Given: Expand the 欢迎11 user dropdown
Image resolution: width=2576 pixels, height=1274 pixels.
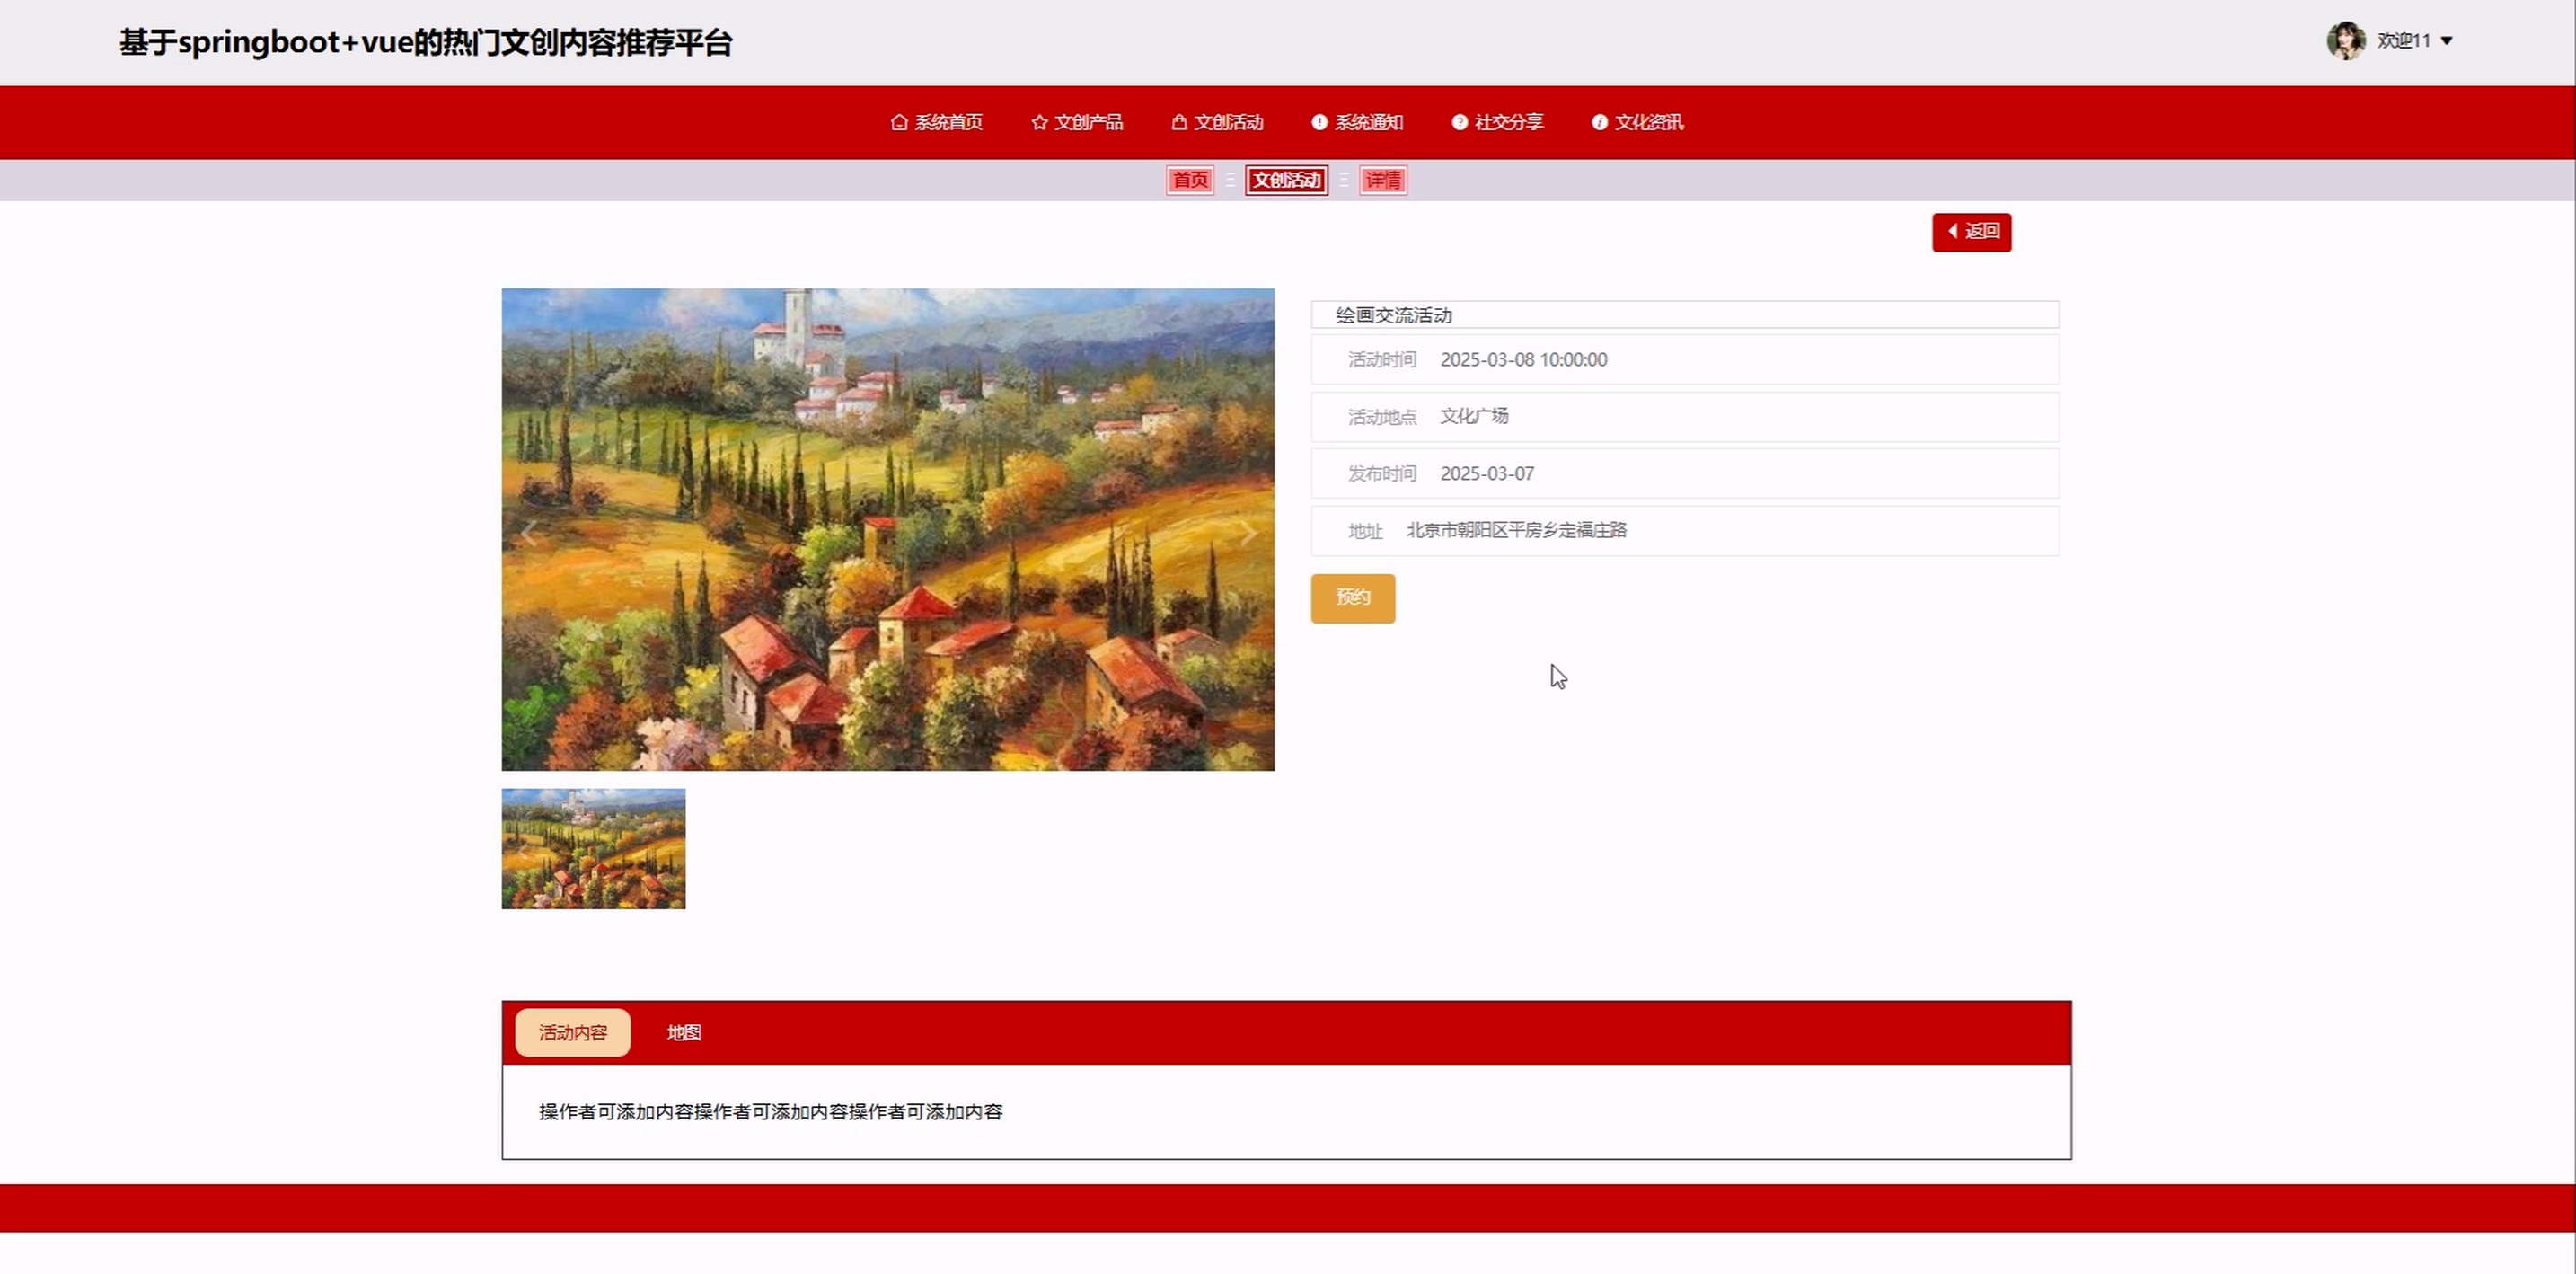Looking at the screenshot, I should tap(2446, 41).
